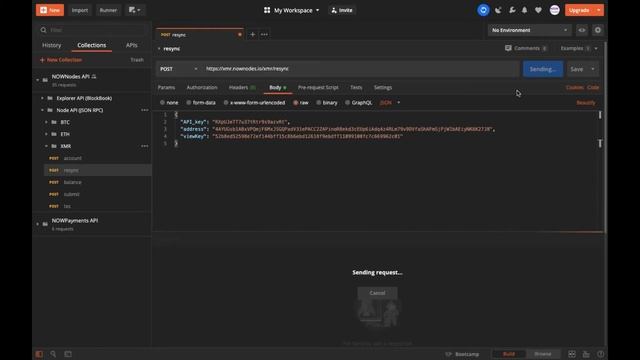Open tab options ellipsis menu
Screen dimensions: 640x360
coord(264,35)
